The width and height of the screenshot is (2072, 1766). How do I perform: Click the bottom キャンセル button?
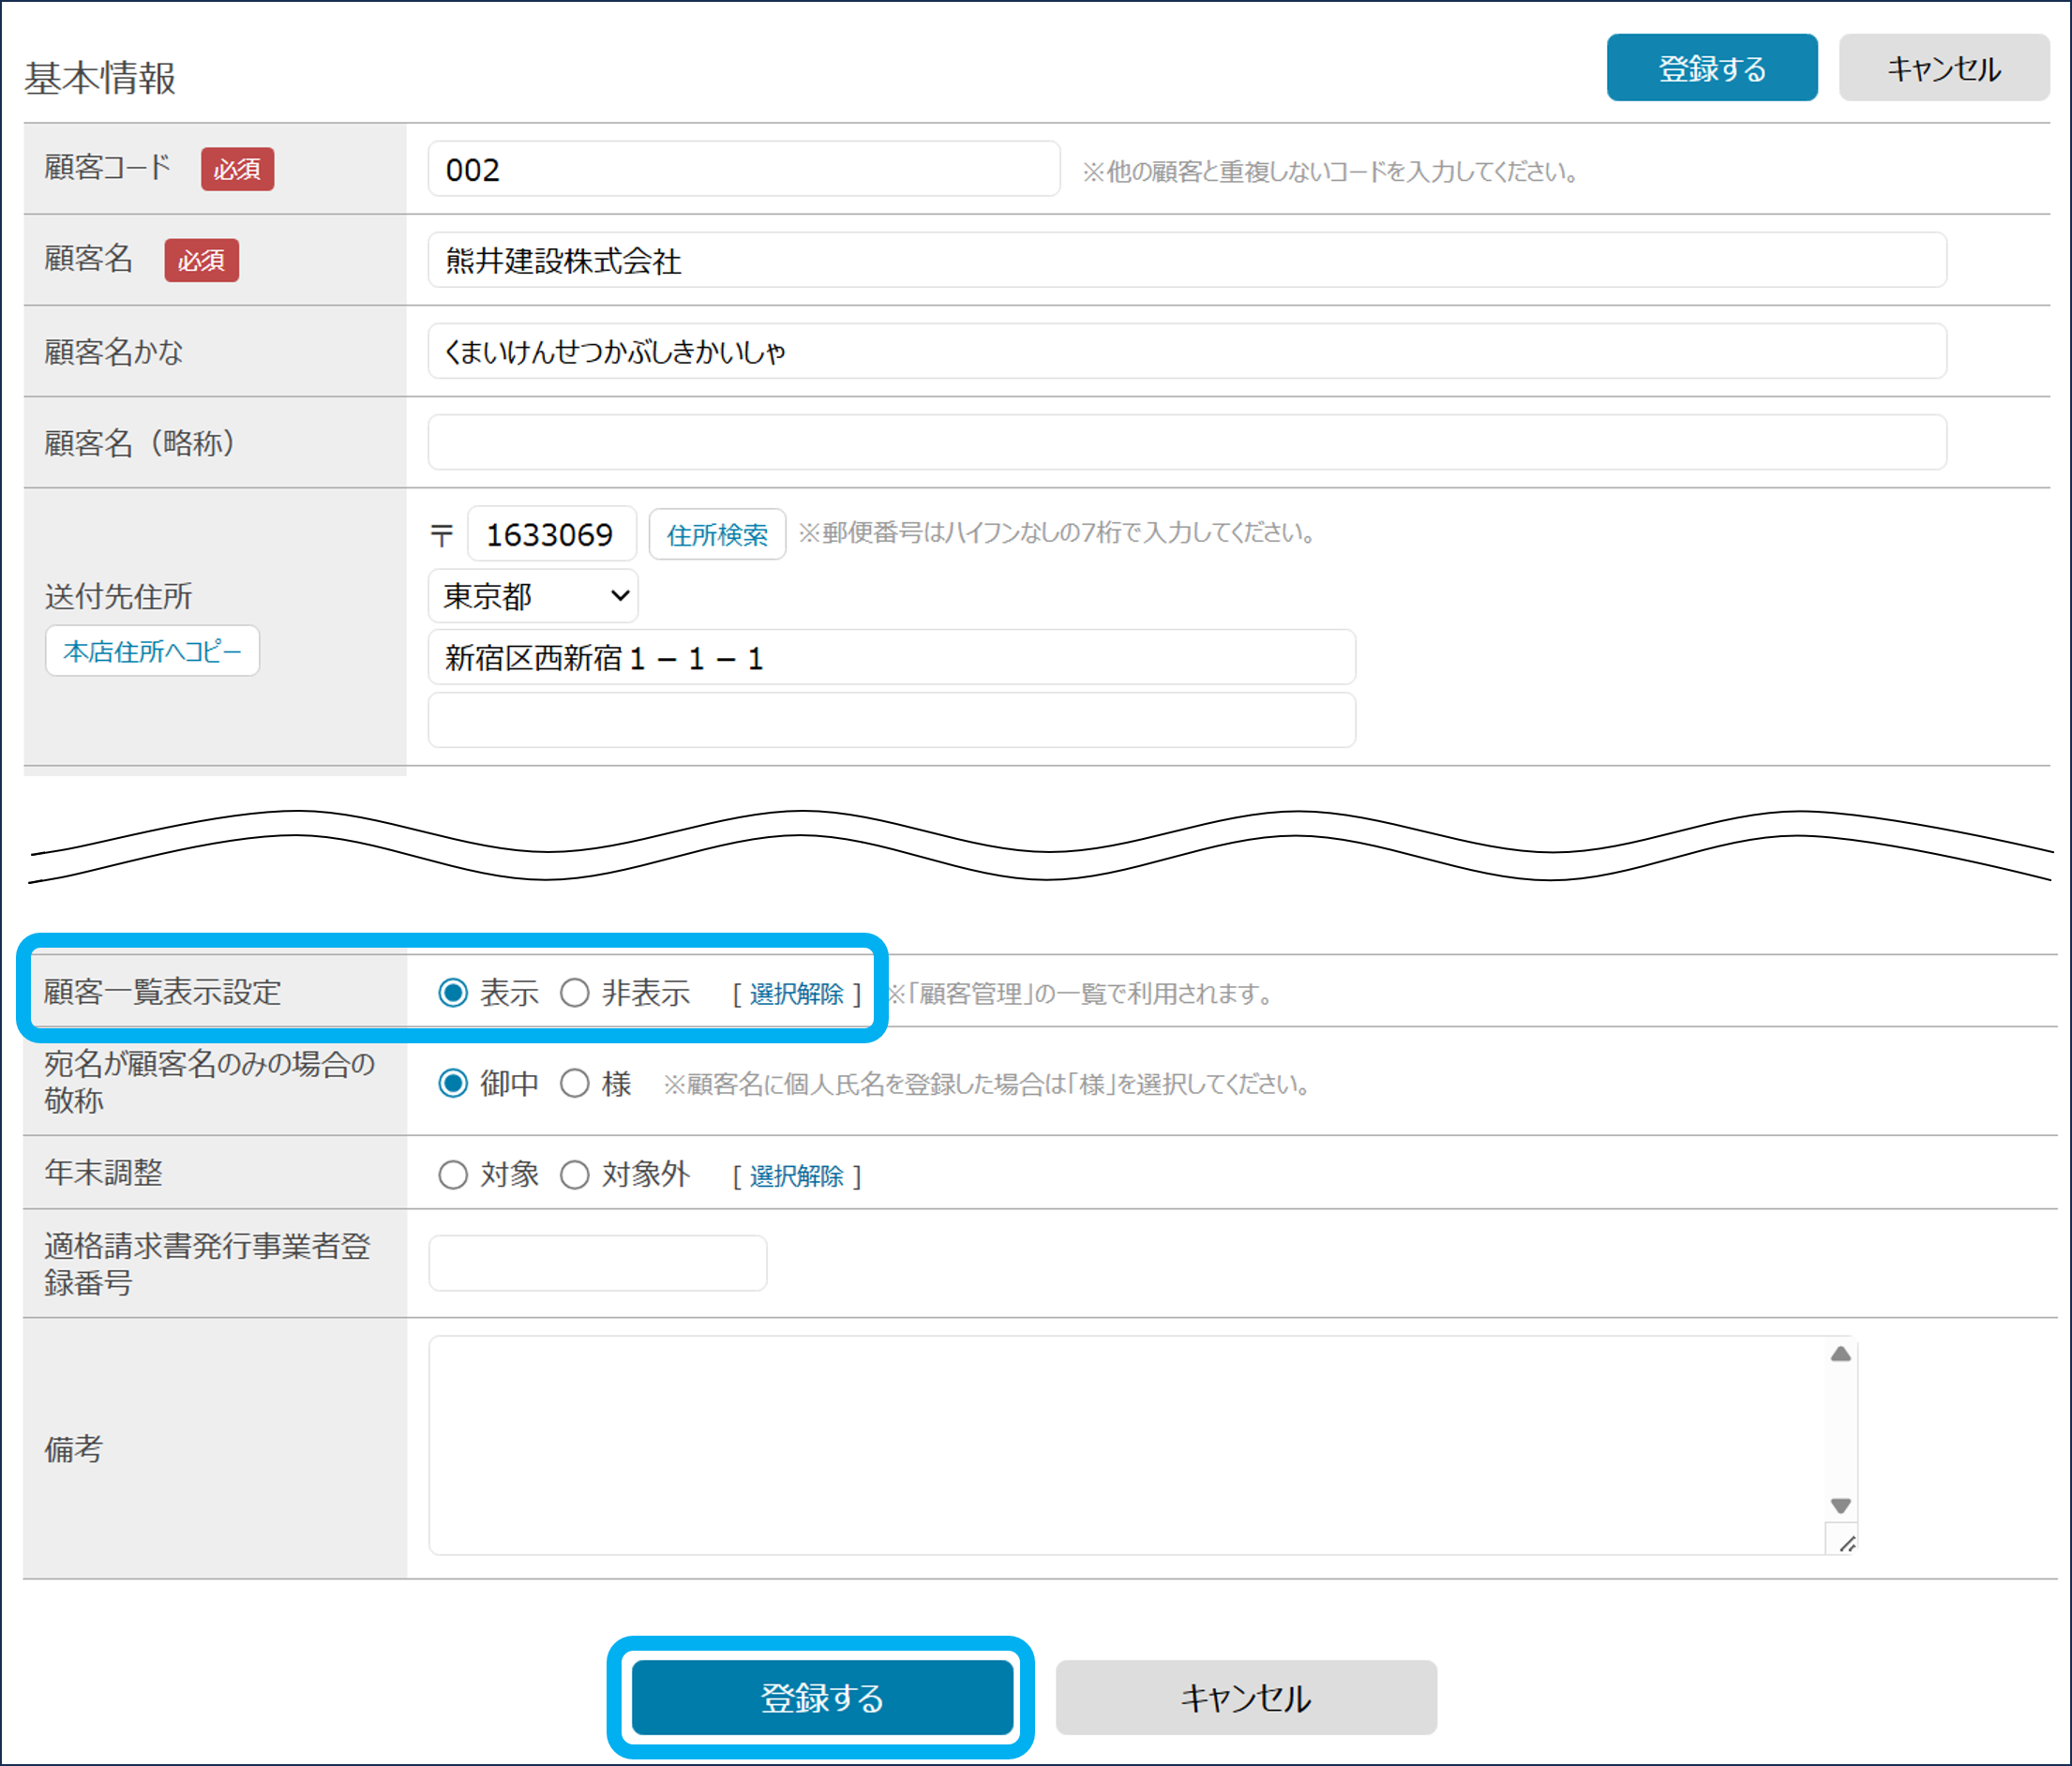click(1245, 1697)
